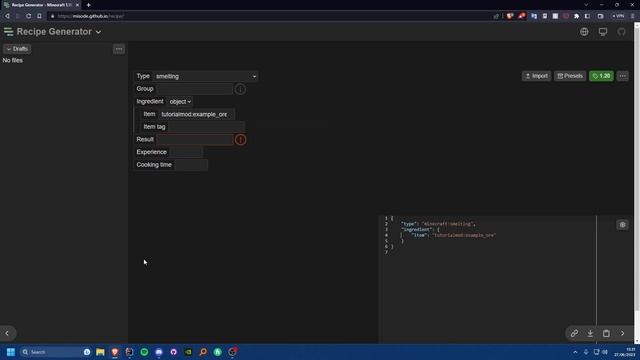Collapse sidebar with left chevron button
640x360 pixels.
point(7,333)
